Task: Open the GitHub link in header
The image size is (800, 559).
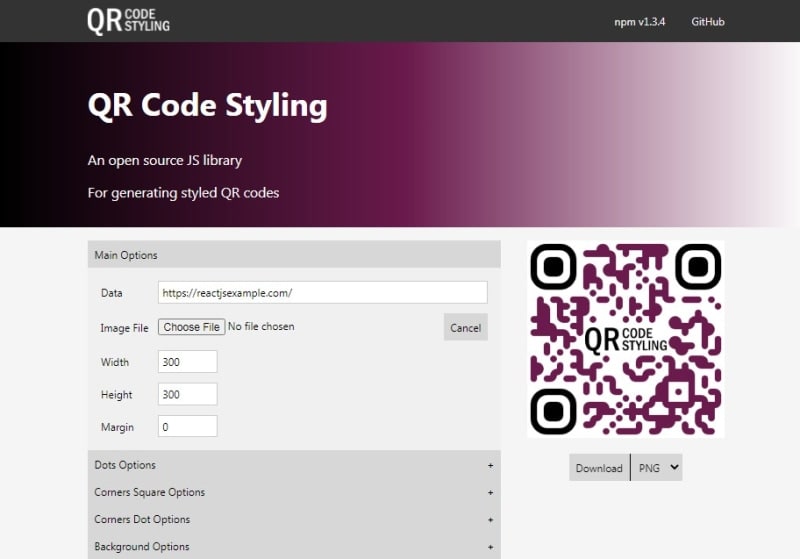Action: (x=707, y=21)
